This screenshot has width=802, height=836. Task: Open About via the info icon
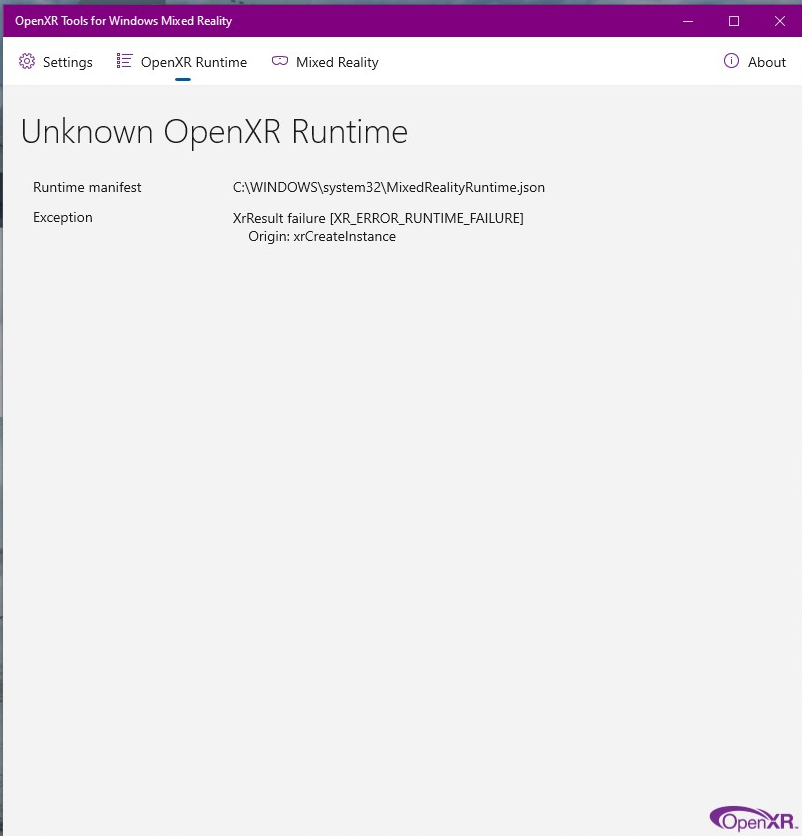731,61
